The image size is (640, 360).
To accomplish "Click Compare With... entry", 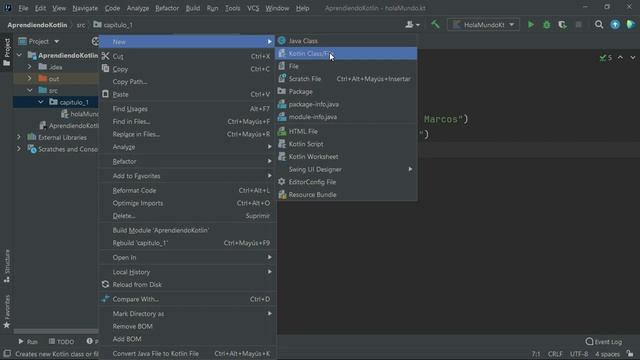I will click(x=187, y=299).
